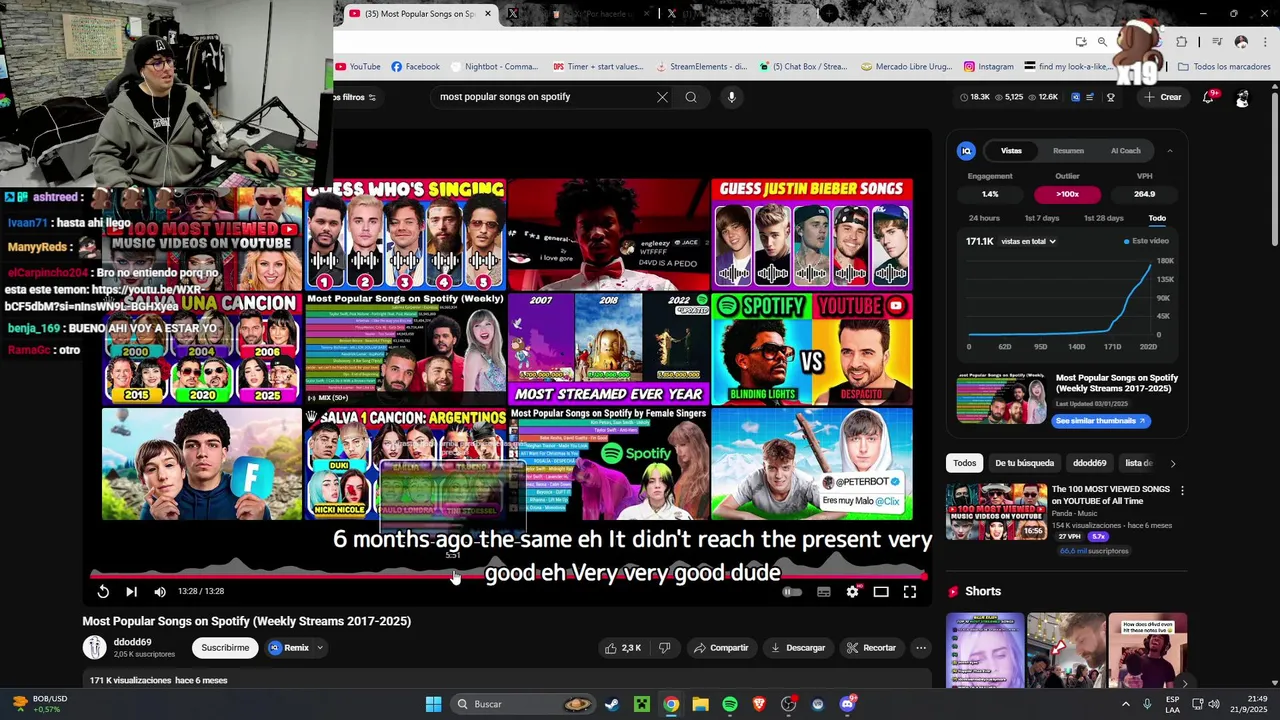Open the notifications bell
The height and width of the screenshot is (720, 1280).
pos(1210,97)
